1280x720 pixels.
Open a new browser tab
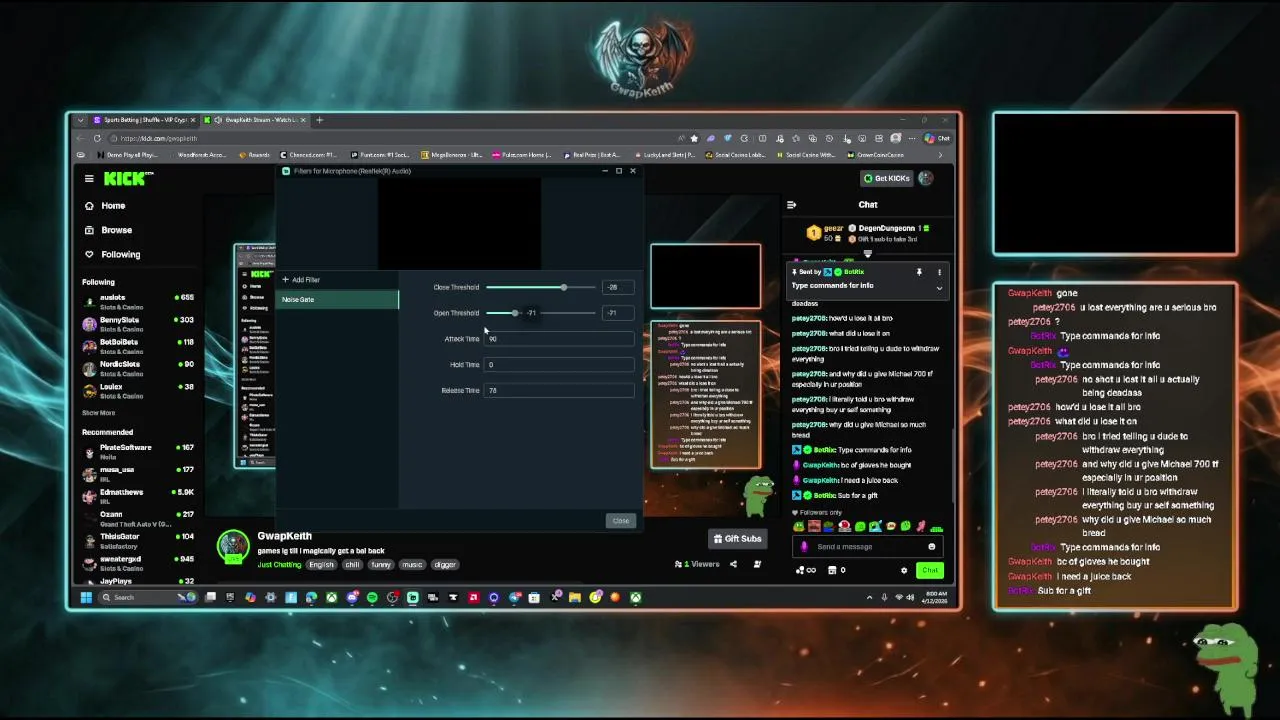(319, 120)
